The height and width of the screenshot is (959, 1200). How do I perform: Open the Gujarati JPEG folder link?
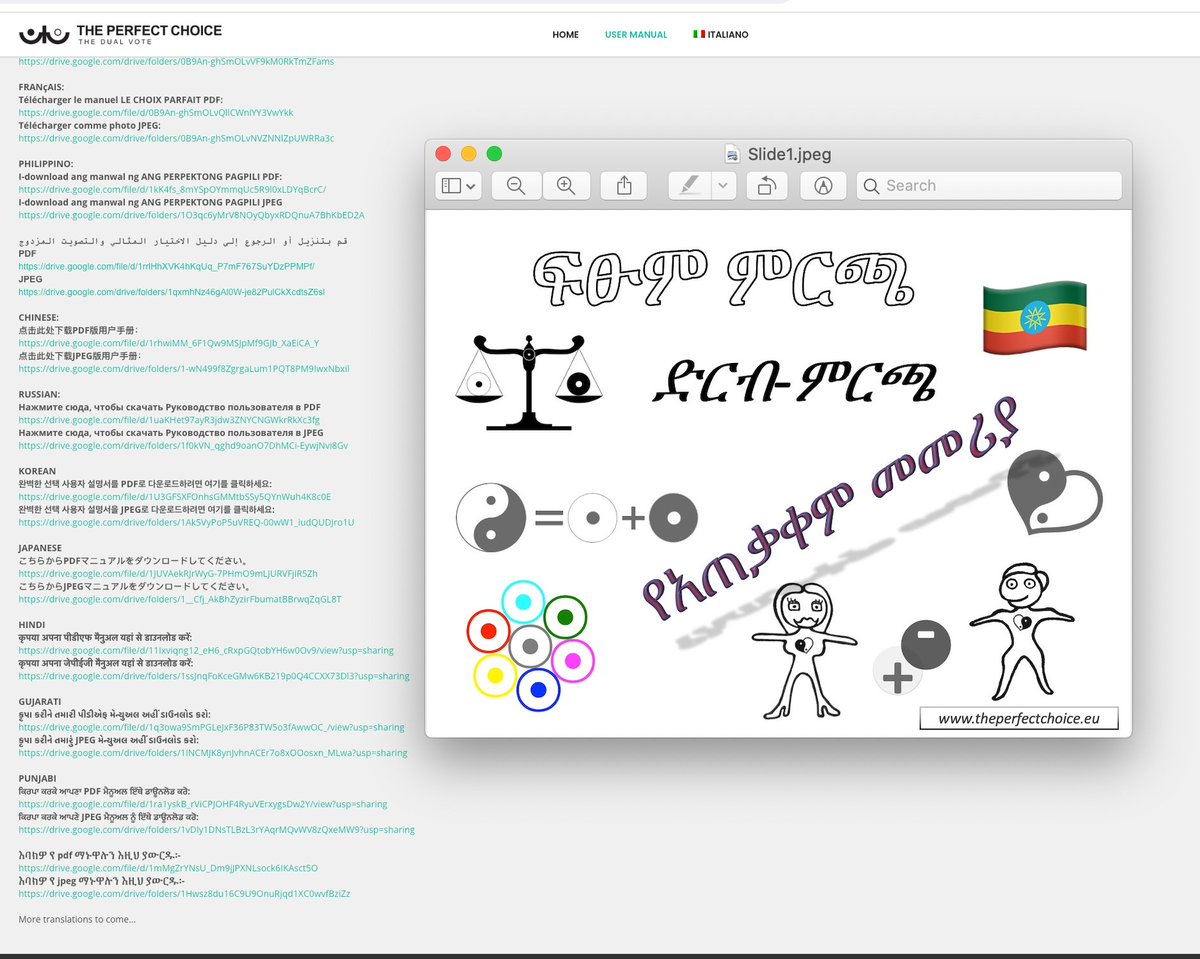pos(213,753)
